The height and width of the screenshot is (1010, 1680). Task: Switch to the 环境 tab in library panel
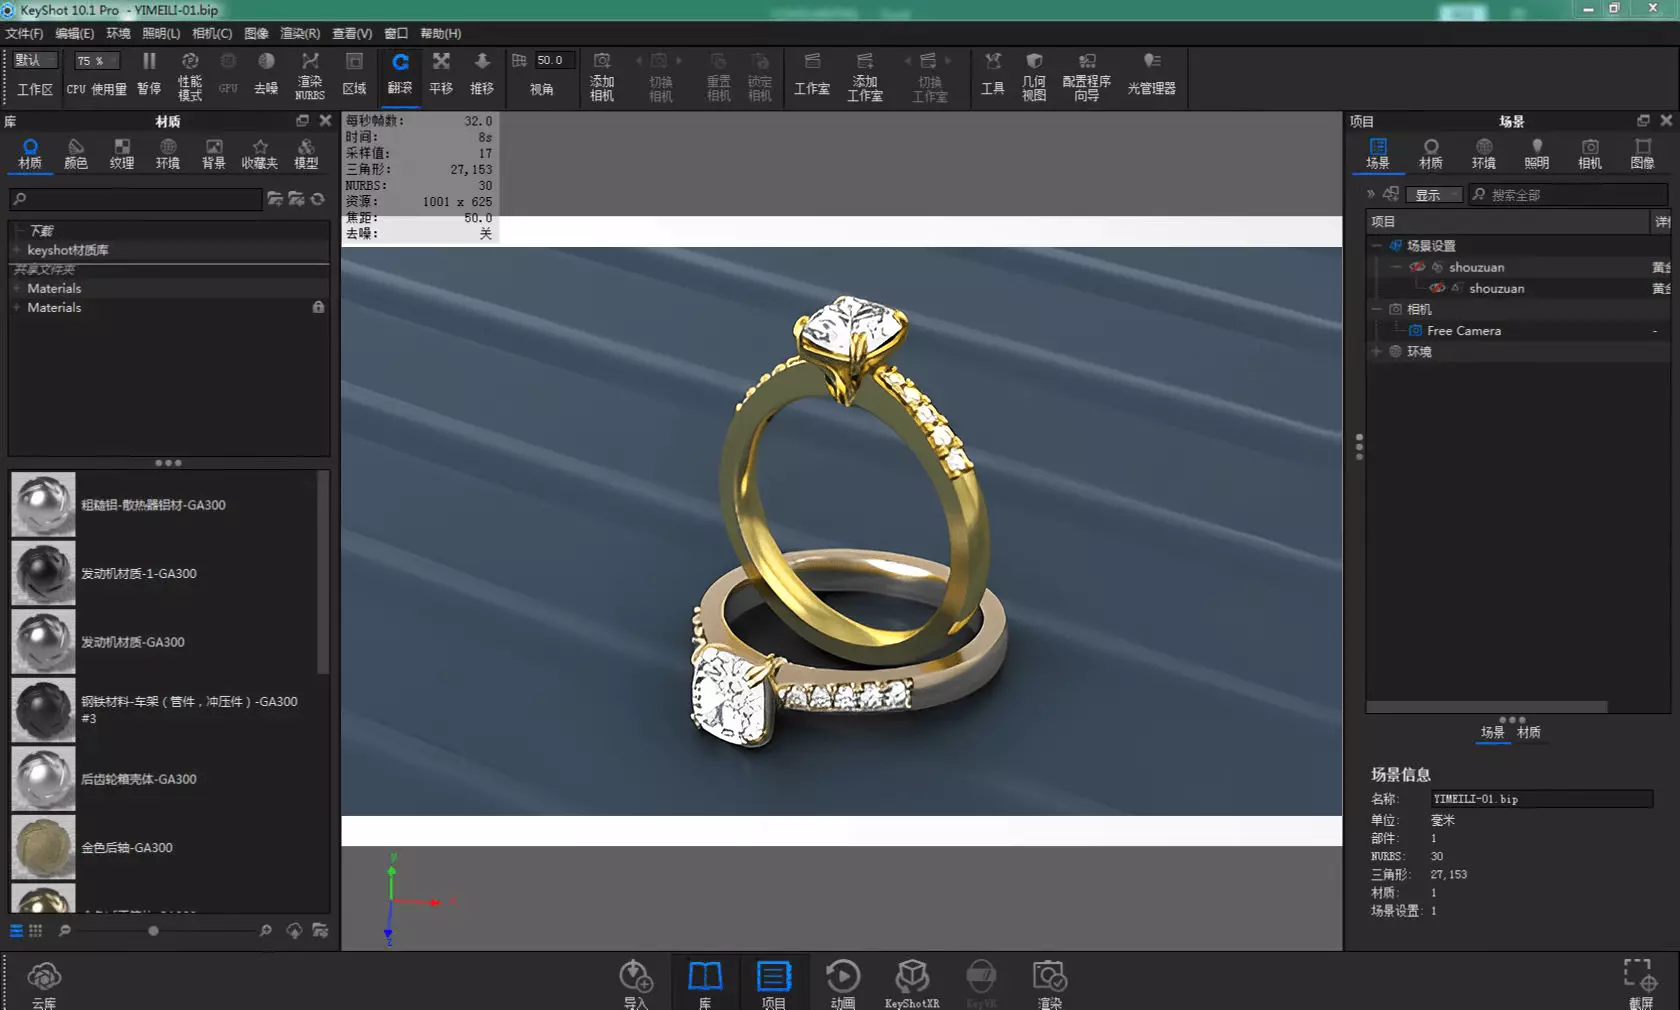click(x=168, y=153)
